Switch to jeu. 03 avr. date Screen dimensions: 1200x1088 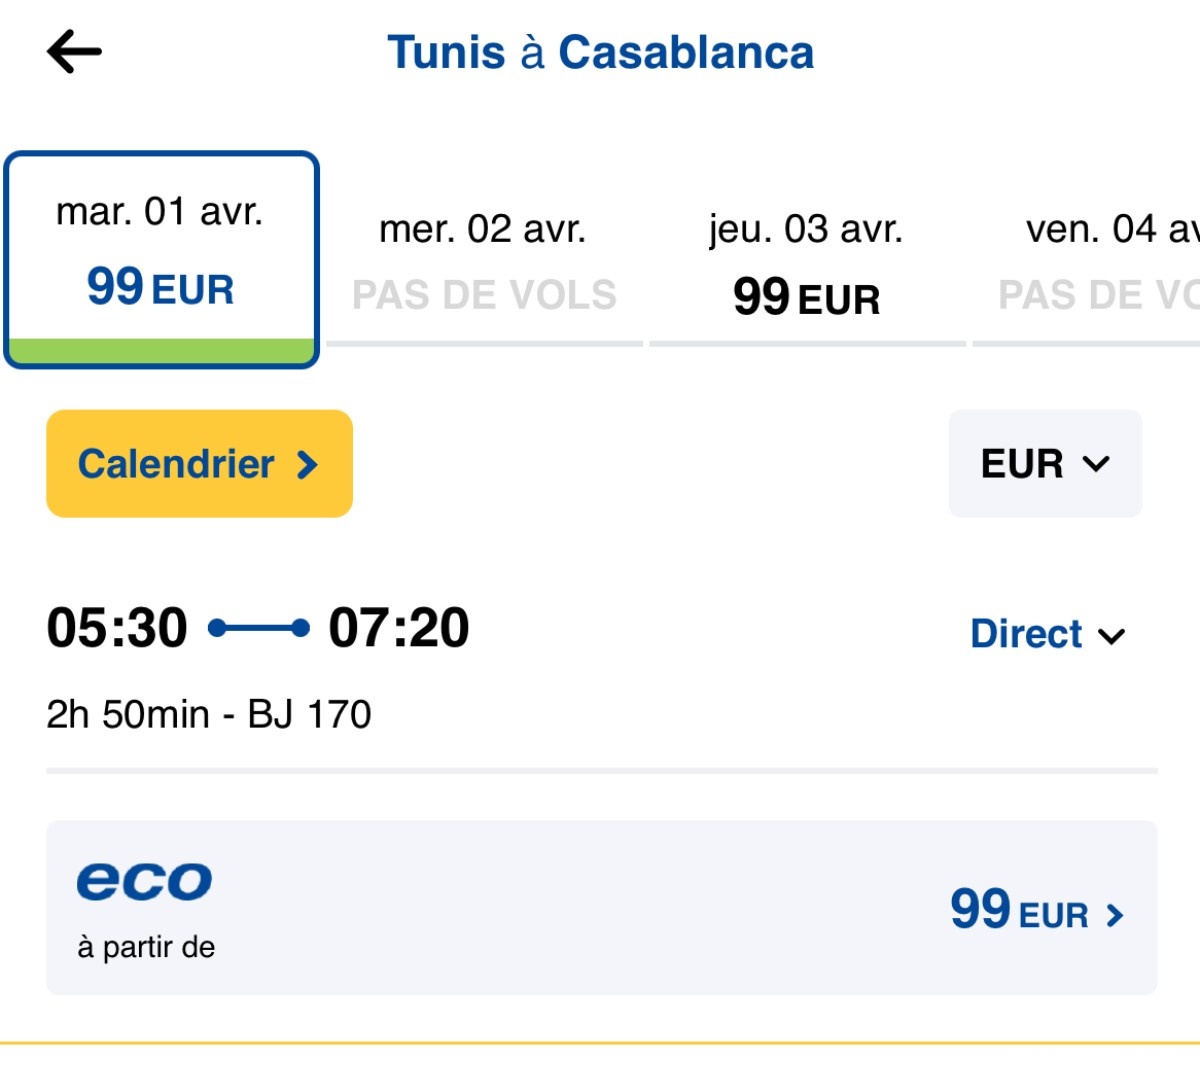[x=806, y=264]
